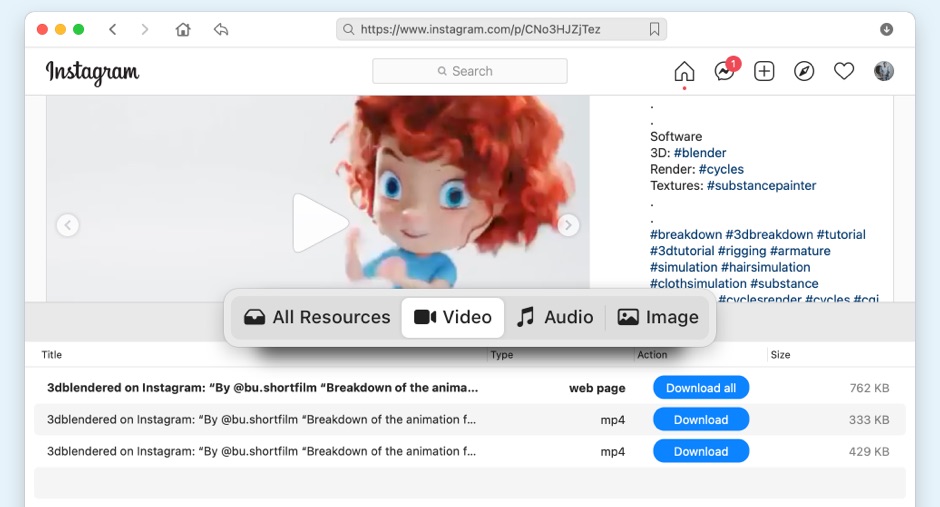This screenshot has width=940, height=507.
Task: Open downloads via the download arrow icon
Action: coord(886,29)
